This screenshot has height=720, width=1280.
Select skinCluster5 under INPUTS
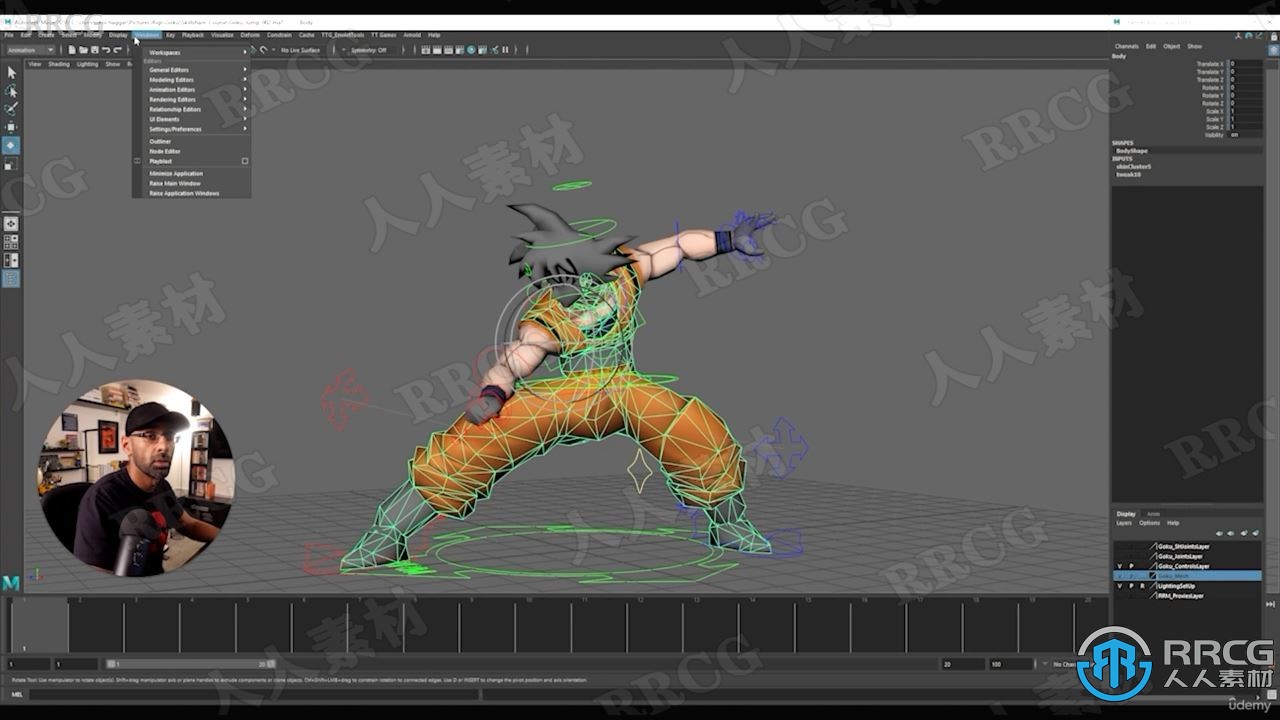(x=1133, y=166)
